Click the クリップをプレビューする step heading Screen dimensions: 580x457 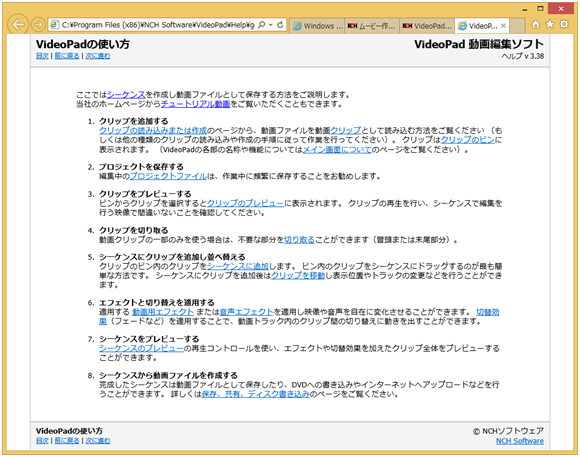coord(145,194)
